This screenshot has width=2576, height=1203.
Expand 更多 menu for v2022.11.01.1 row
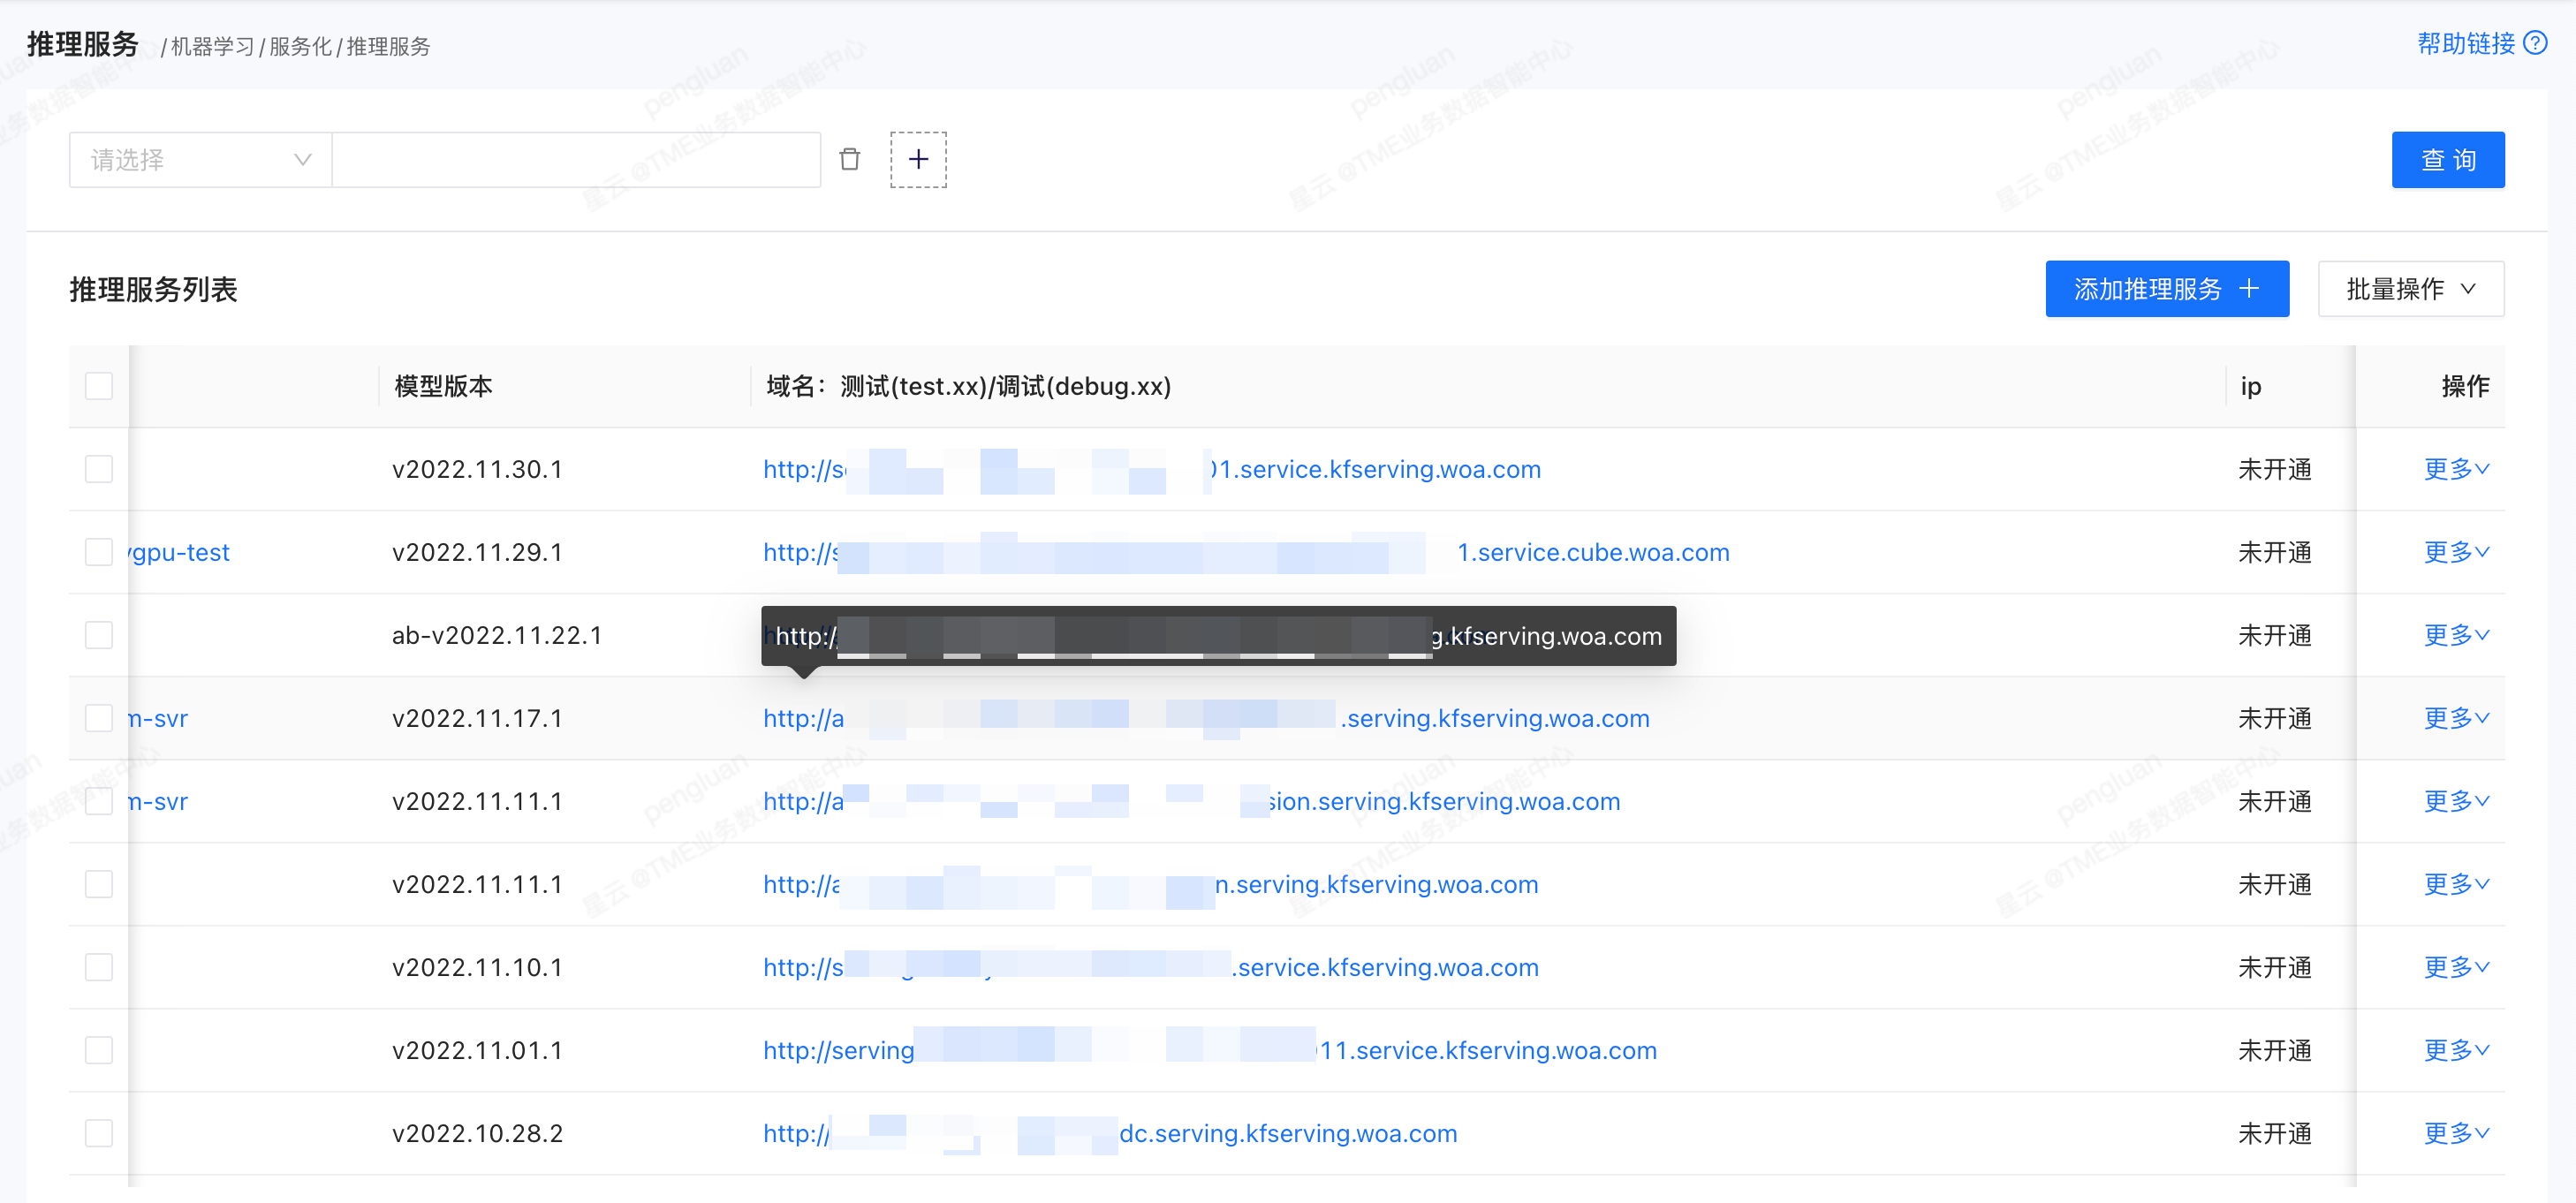[x=2455, y=1050]
